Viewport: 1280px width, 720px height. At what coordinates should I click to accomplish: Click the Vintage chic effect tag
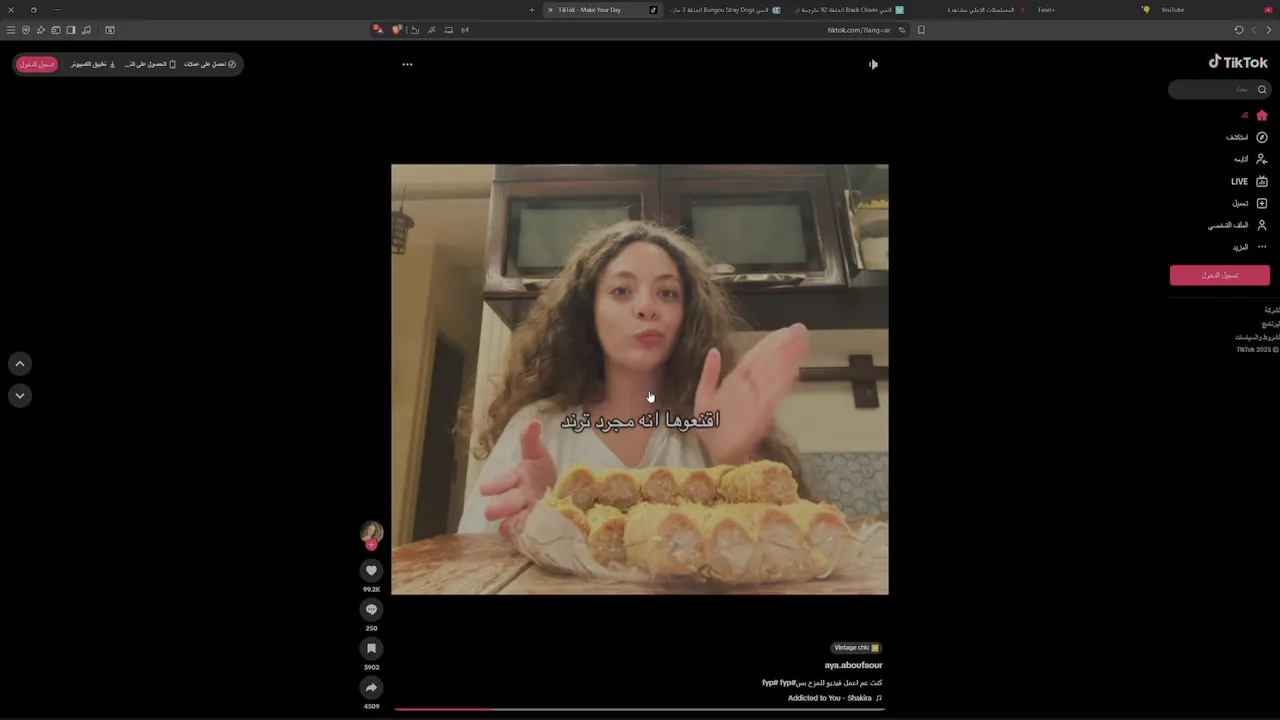pyautogui.click(x=857, y=648)
